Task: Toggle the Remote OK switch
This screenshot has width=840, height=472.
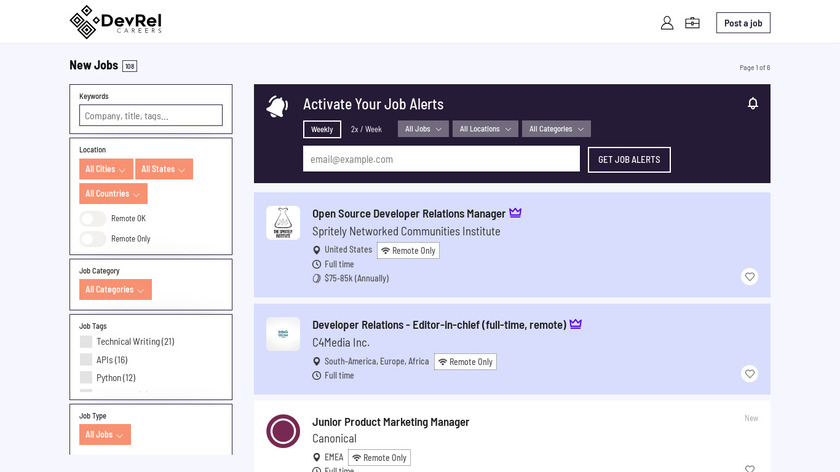Action: (x=93, y=219)
